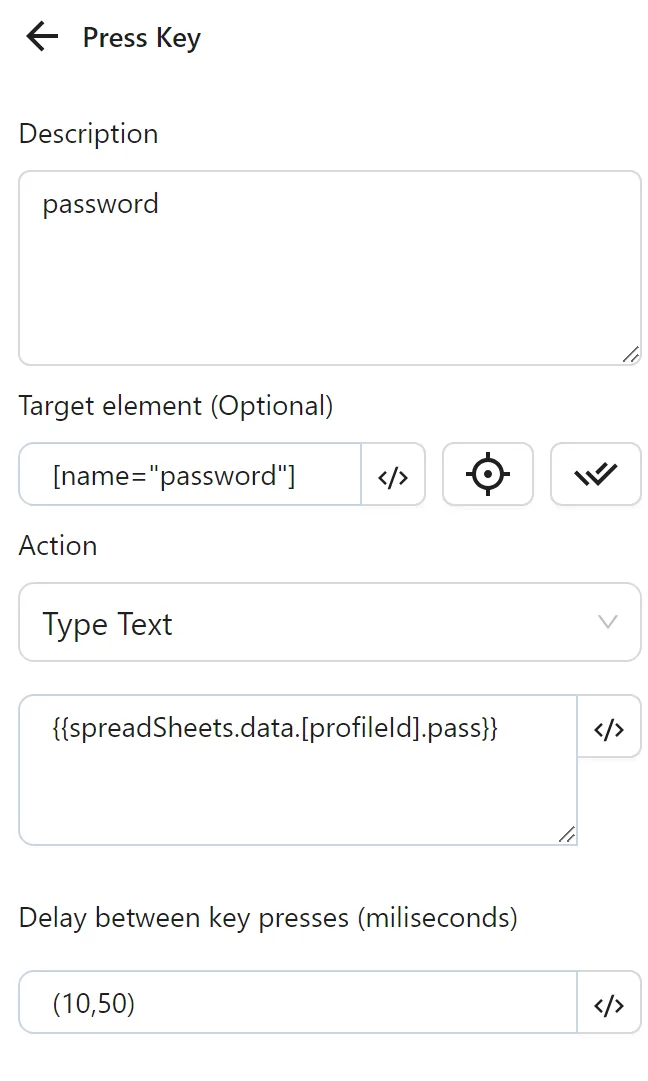Click the Action section label
648x1081 pixels.
point(58,546)
